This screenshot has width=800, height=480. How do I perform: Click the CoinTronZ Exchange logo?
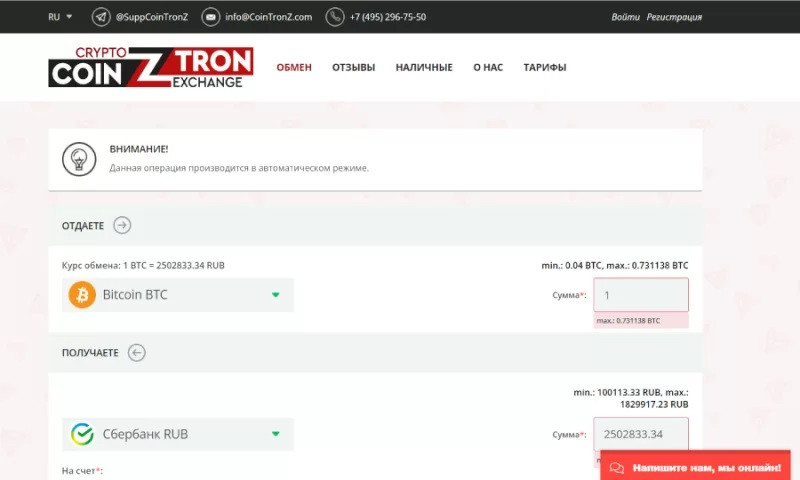click(x=150, y=68)
